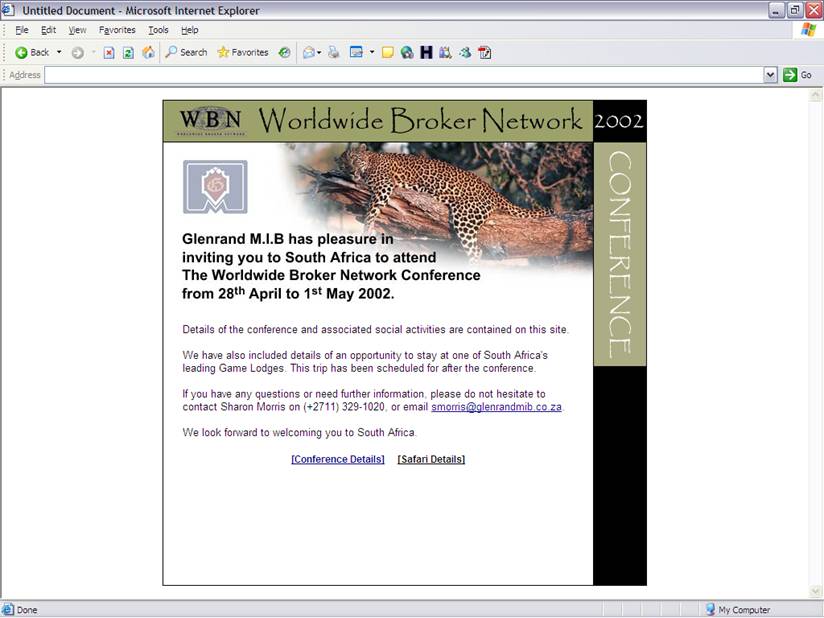The height and width of the screenshot is (618, 824).
Task: Refresh the page with the Refresh icon
Action: coord(128,53)
